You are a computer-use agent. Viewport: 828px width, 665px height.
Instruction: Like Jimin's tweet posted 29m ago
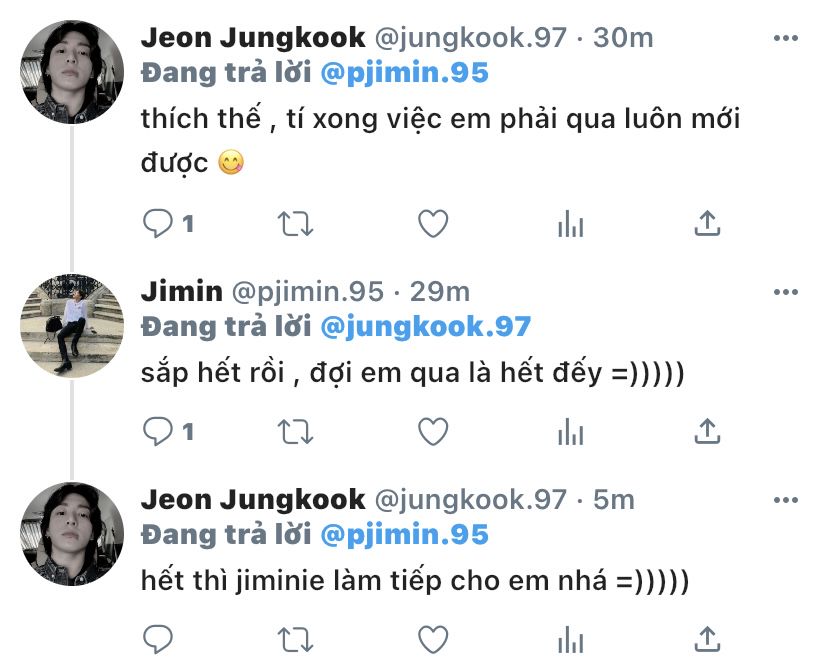pyautogui.click(x=432, y=431)
